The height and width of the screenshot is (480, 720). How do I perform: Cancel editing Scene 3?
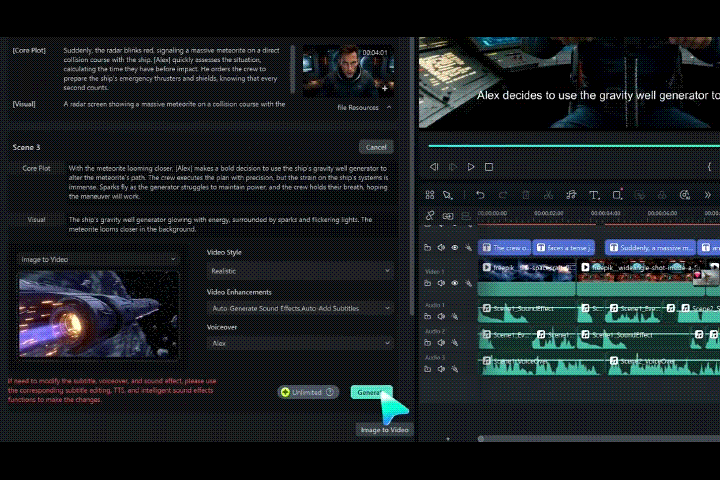pos(376,147)
